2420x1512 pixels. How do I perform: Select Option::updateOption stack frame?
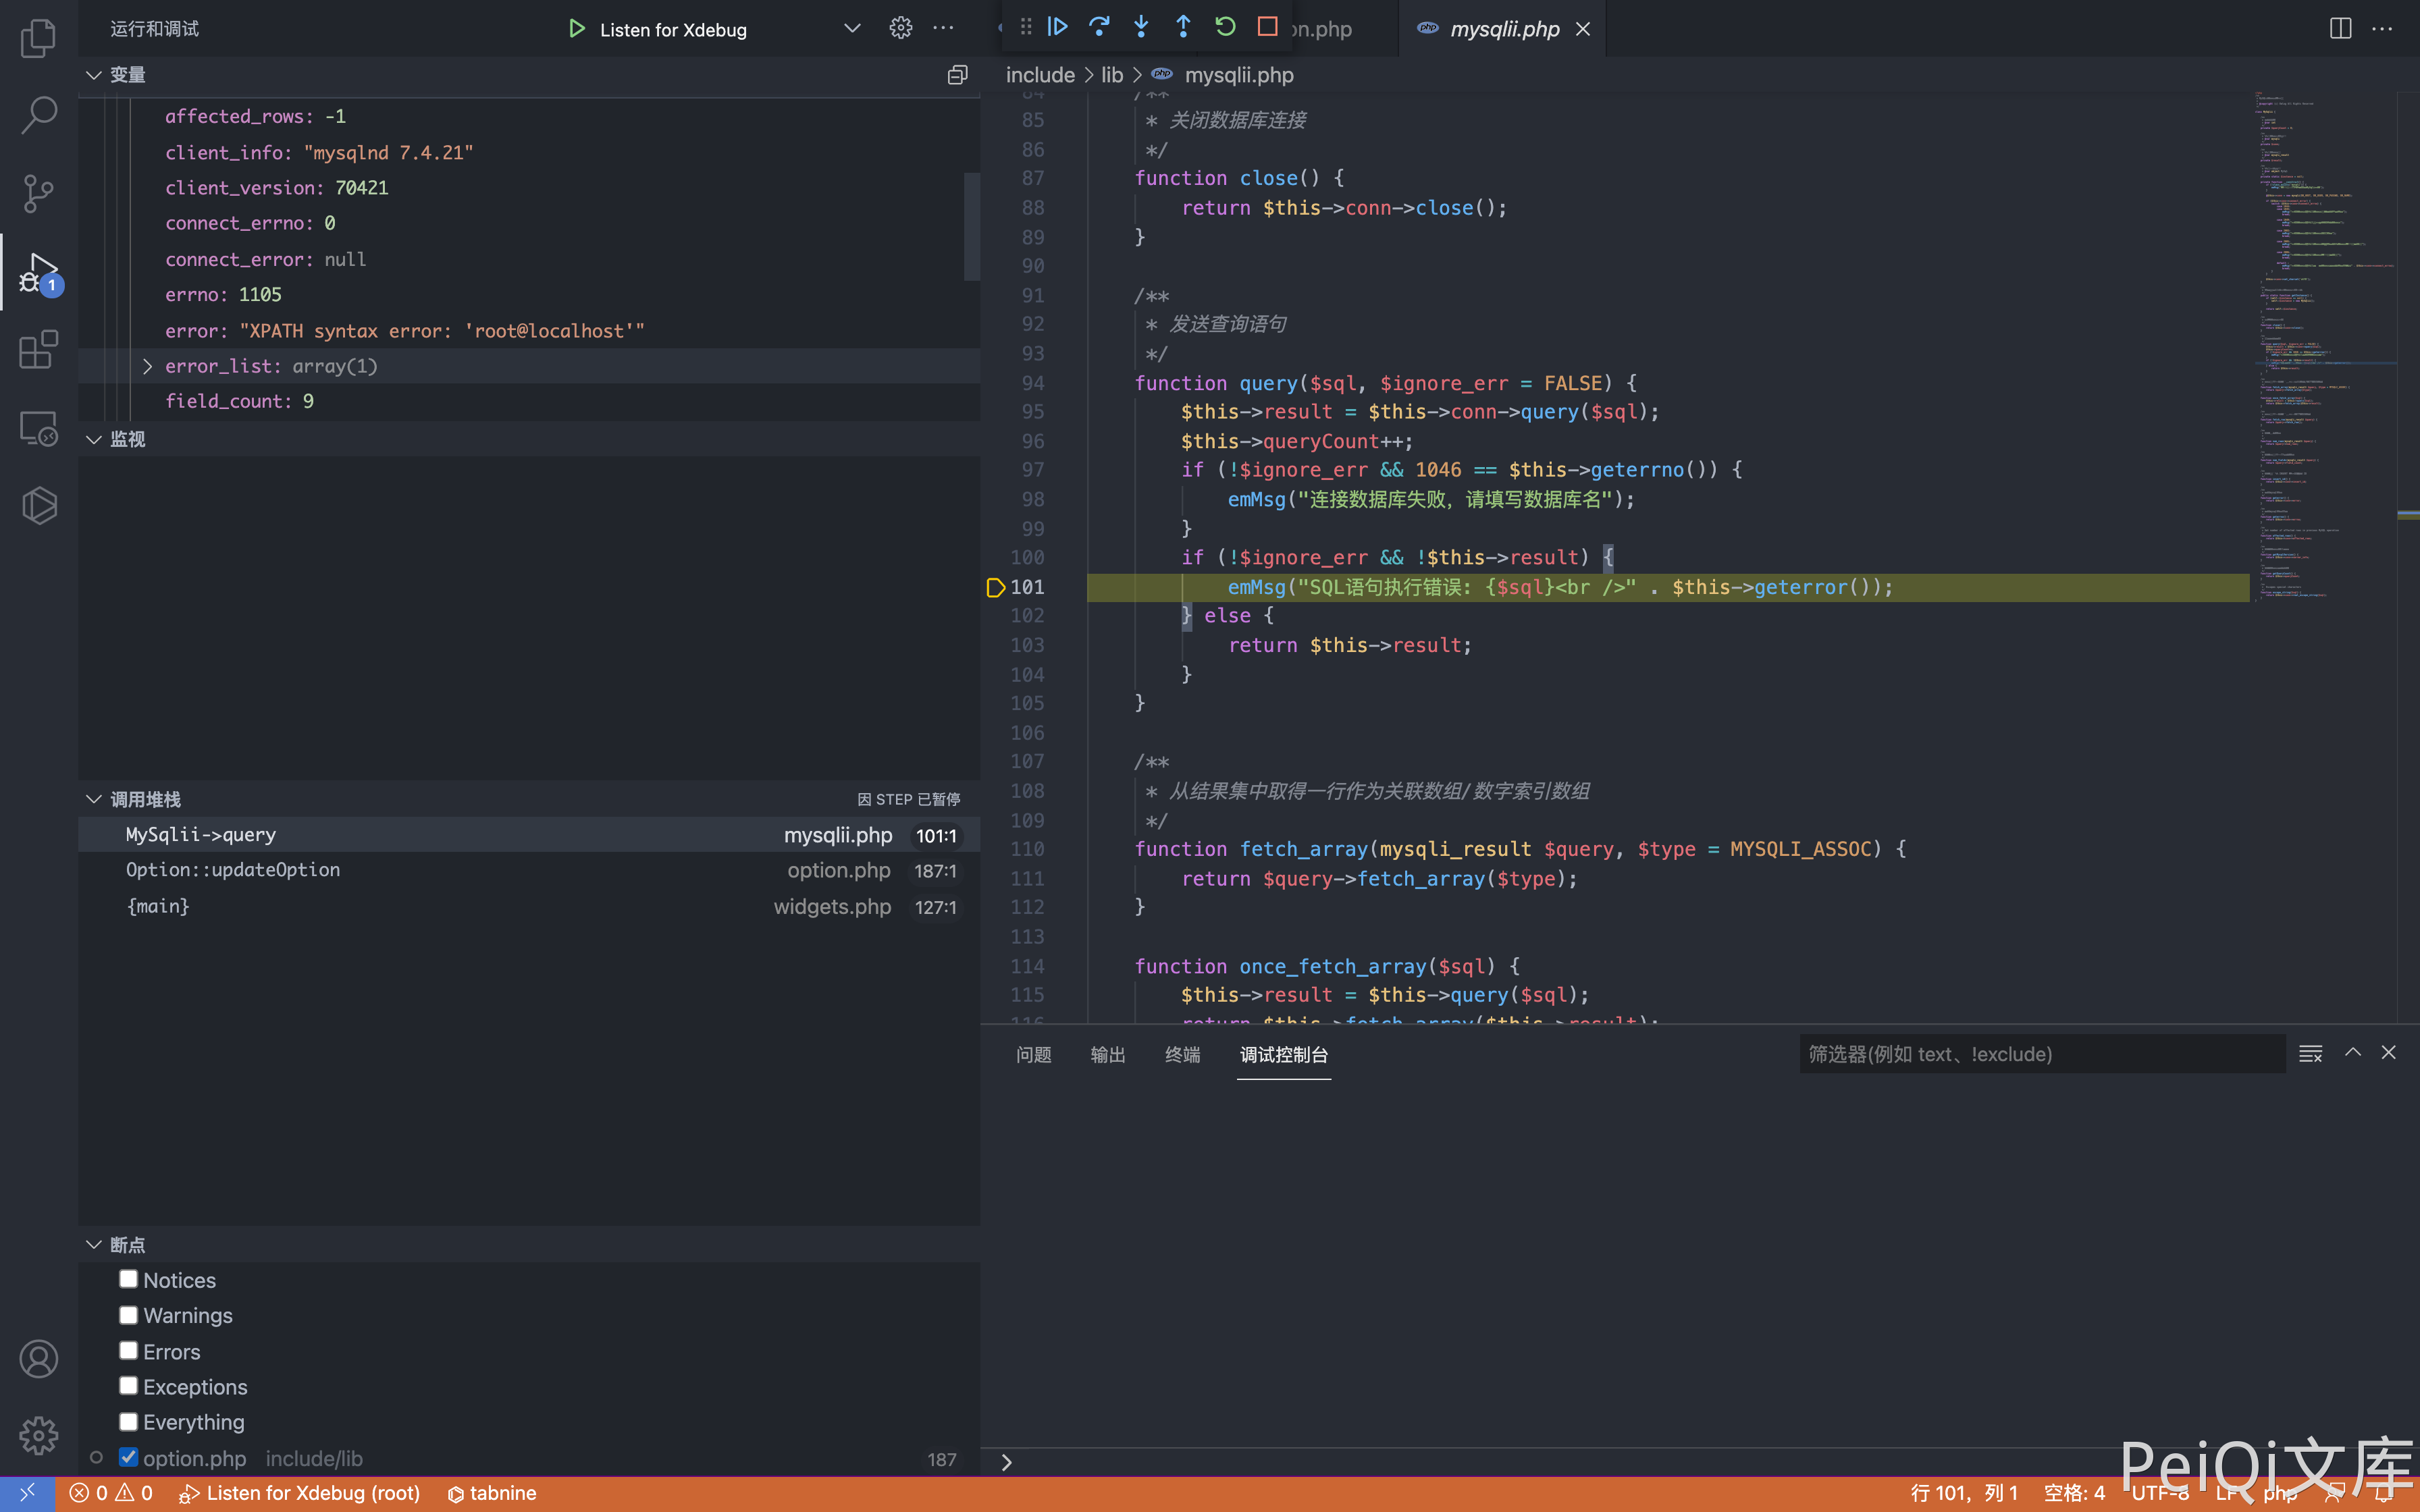(233, 870)
